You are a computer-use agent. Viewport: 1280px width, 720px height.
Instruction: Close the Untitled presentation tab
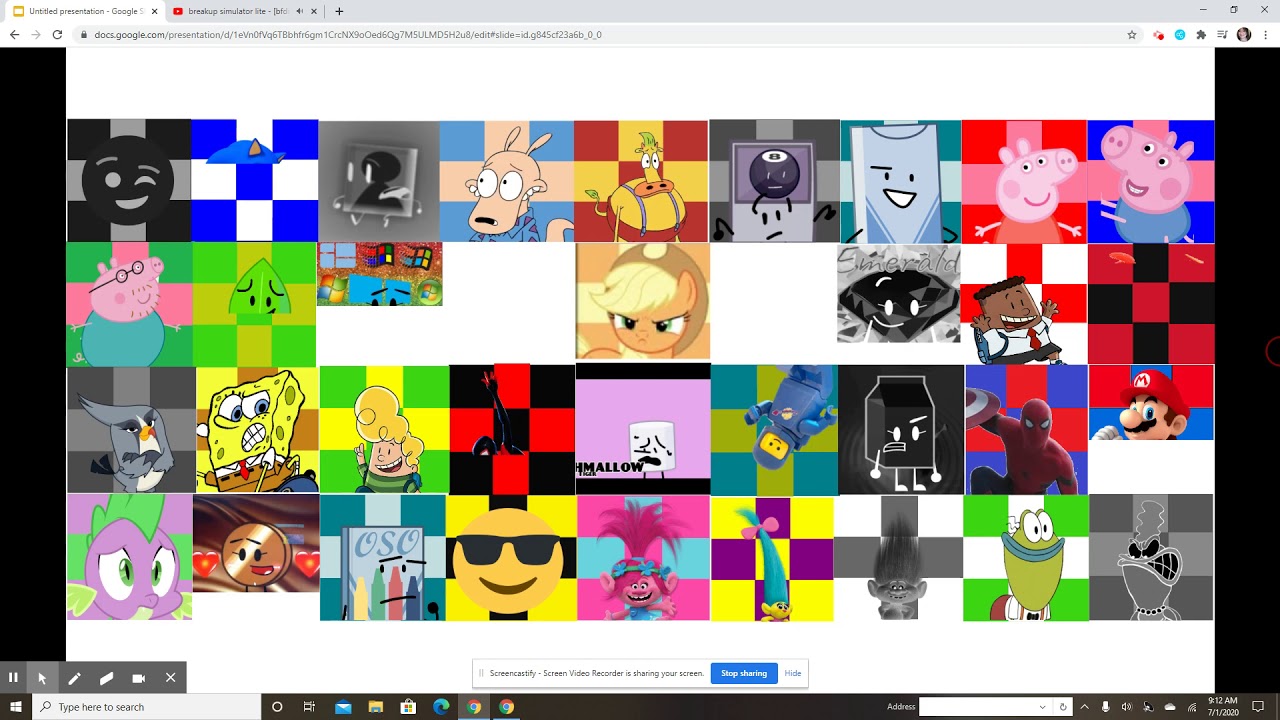pyautogui.click(x=155, y=11)
